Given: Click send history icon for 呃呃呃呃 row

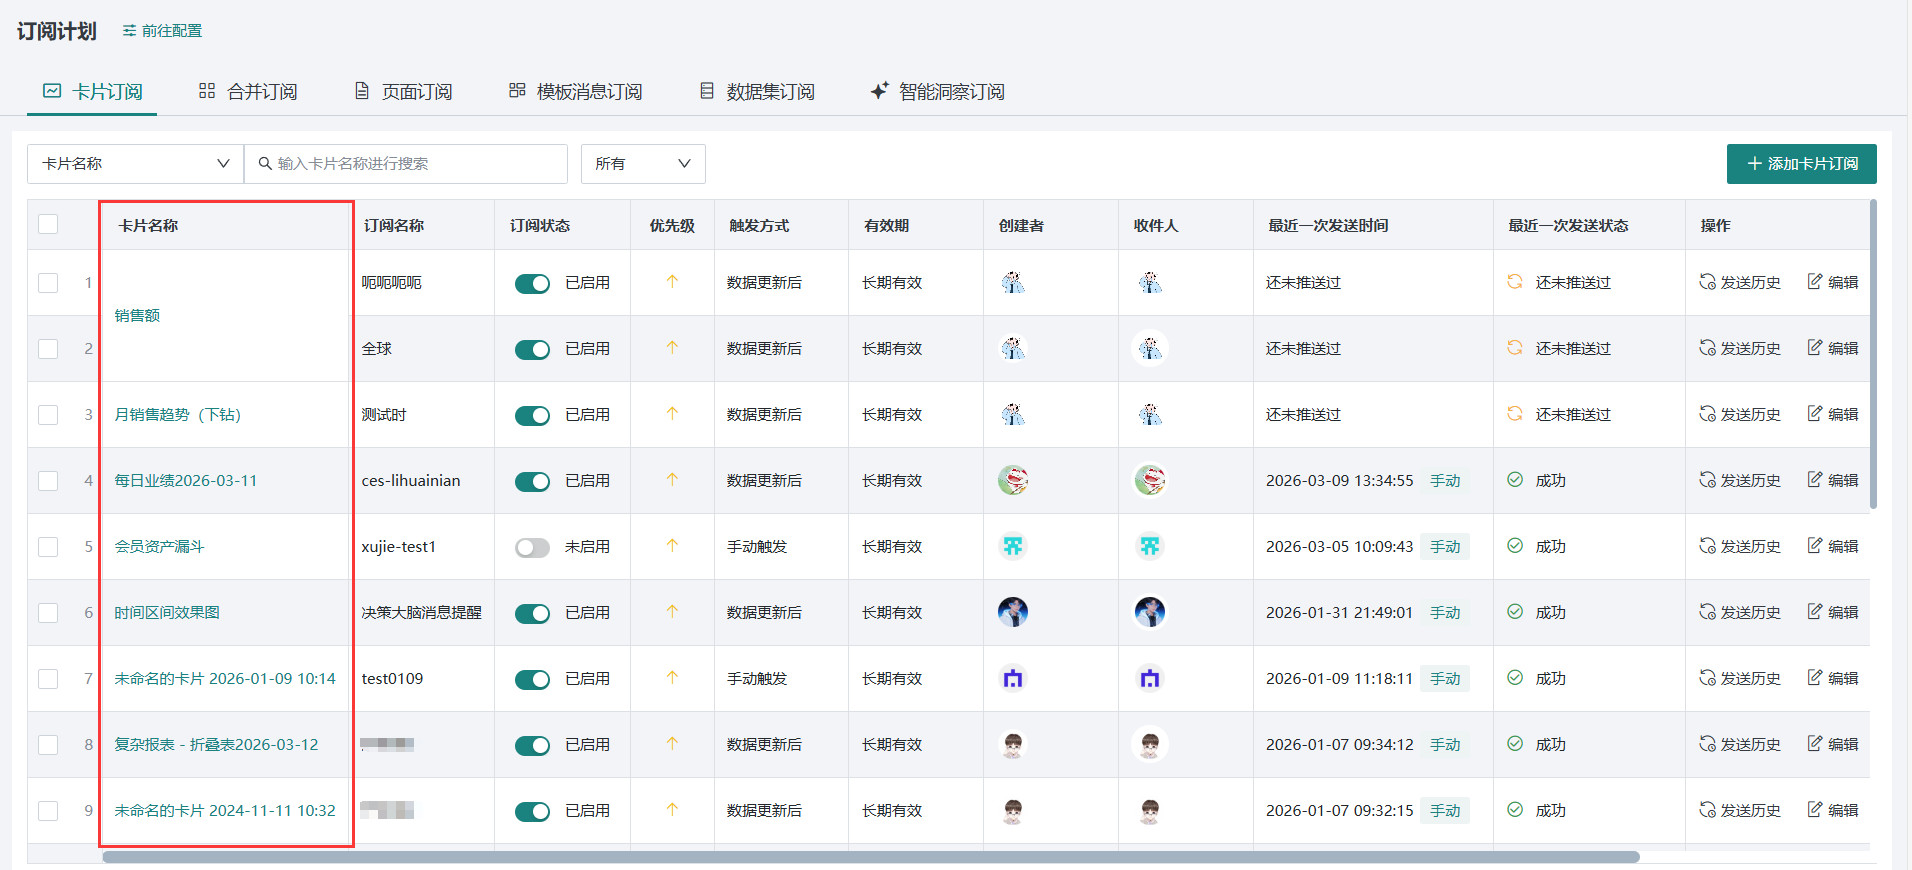Looking at the screenshot, I should pyautogui.click(x=1707, y=282).
